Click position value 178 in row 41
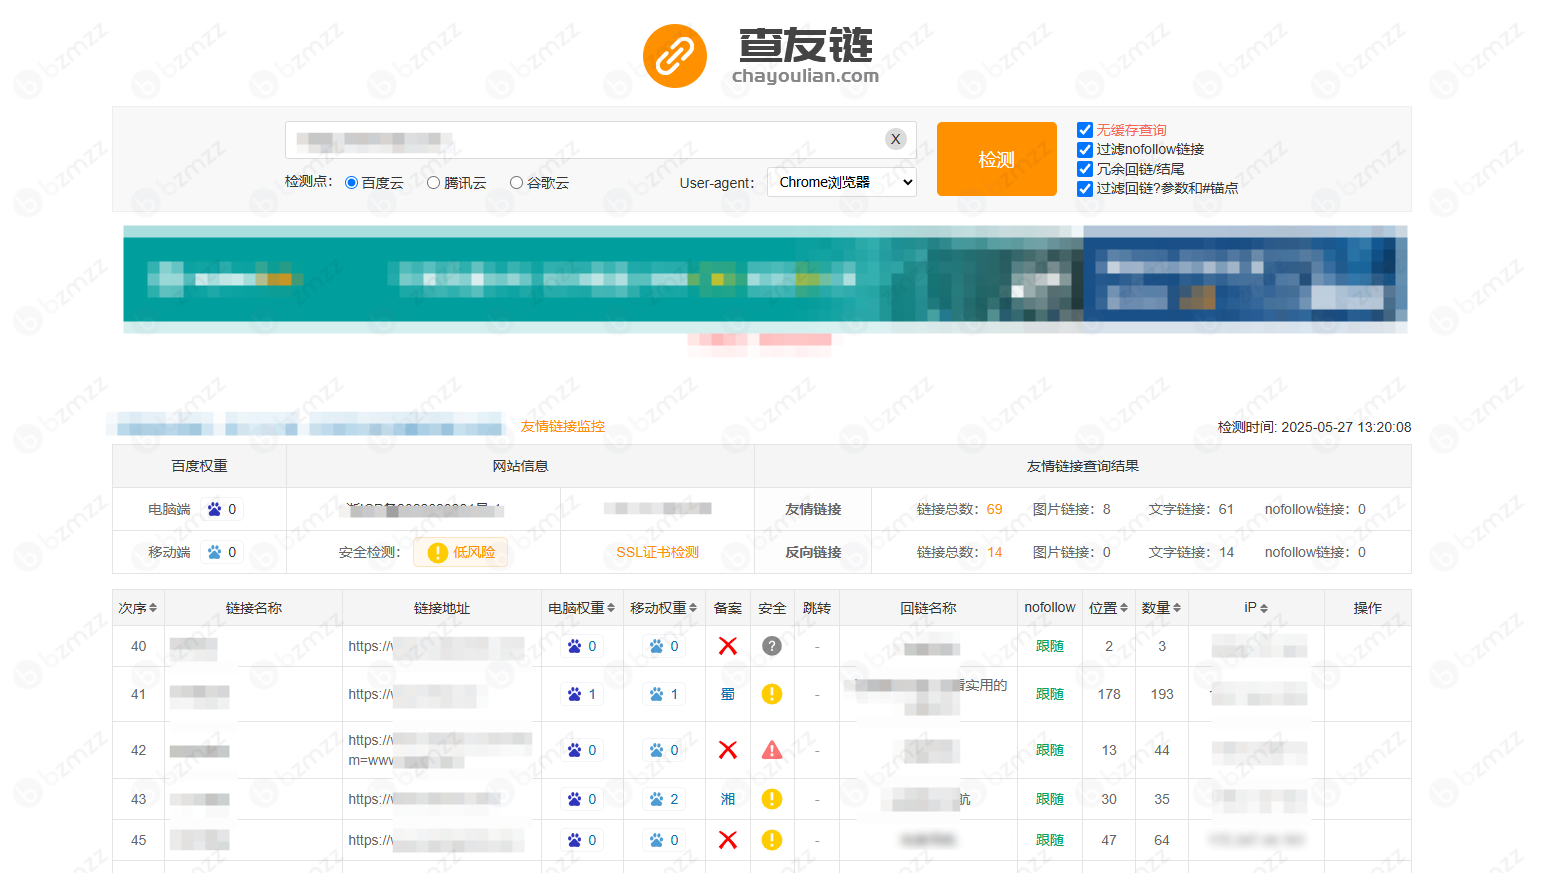 [1109, 694]
